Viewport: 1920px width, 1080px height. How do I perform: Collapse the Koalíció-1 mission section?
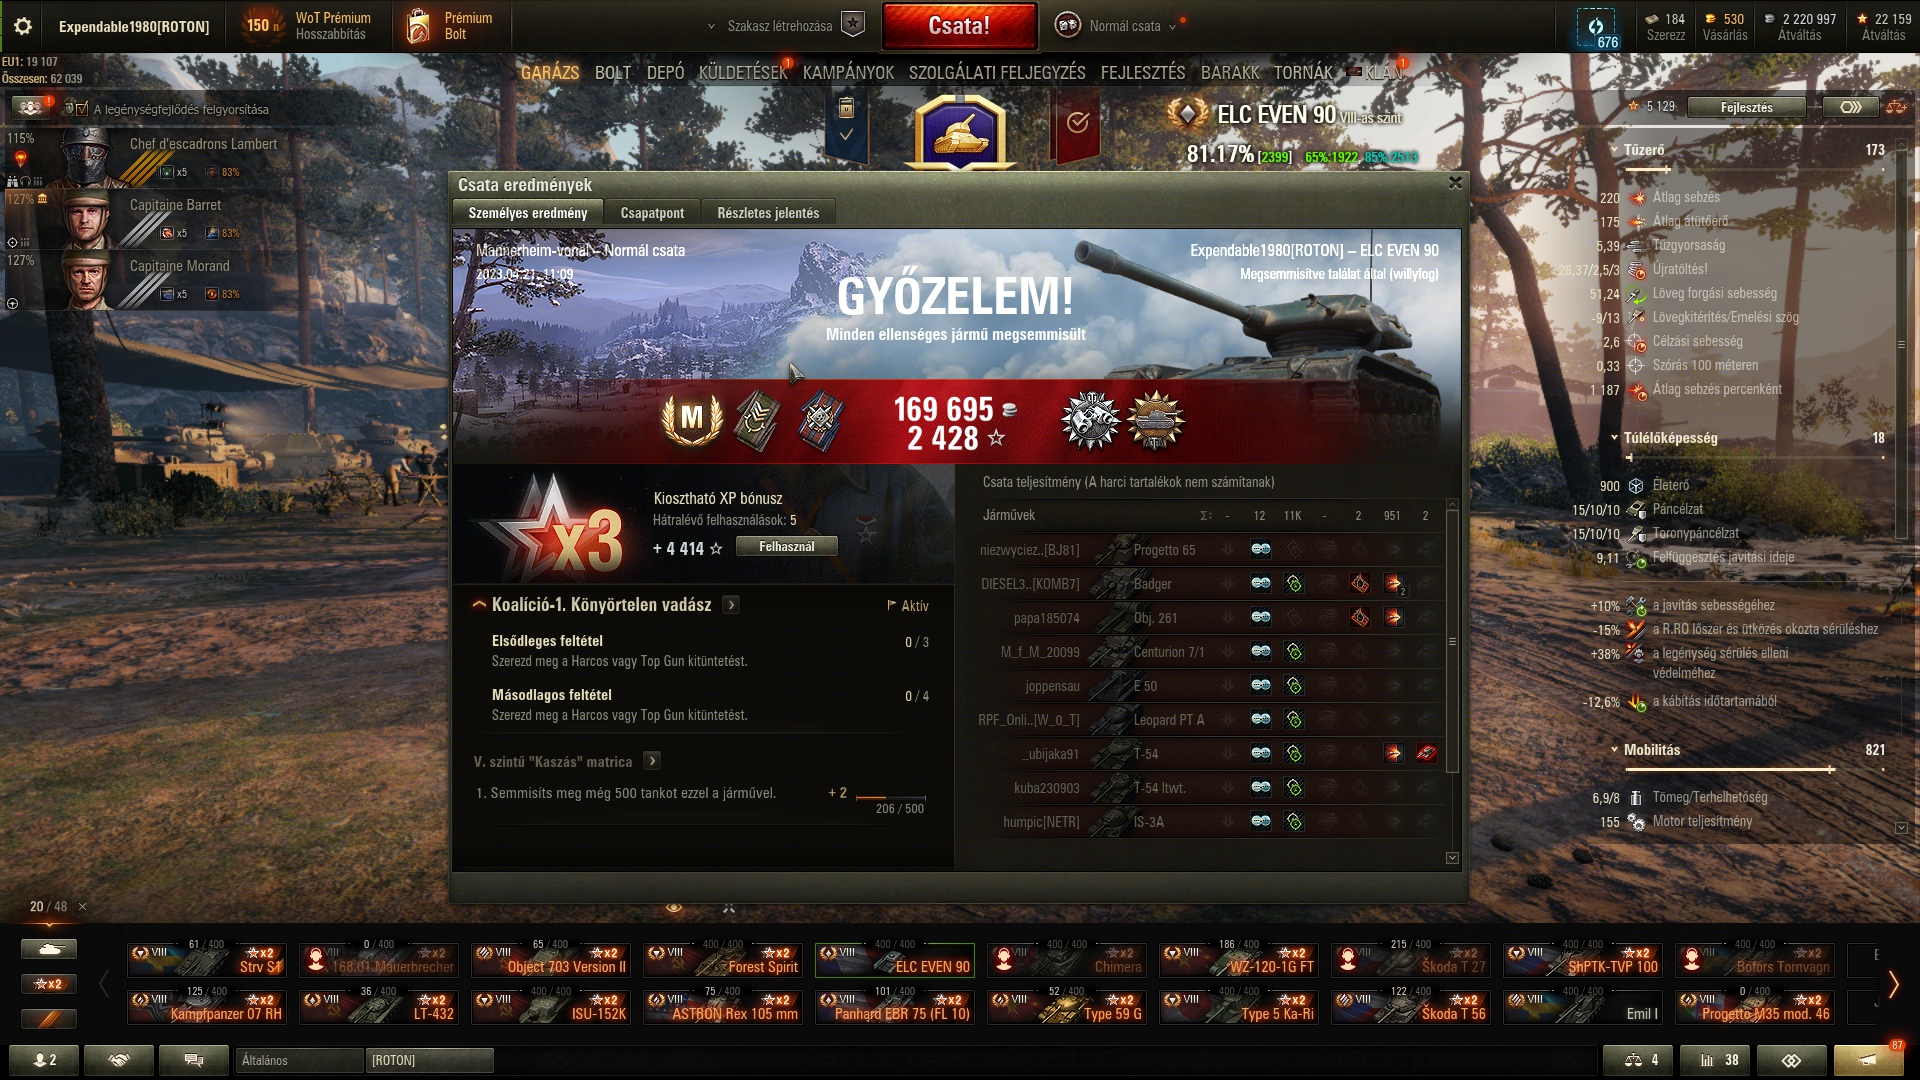pos(480,604)
